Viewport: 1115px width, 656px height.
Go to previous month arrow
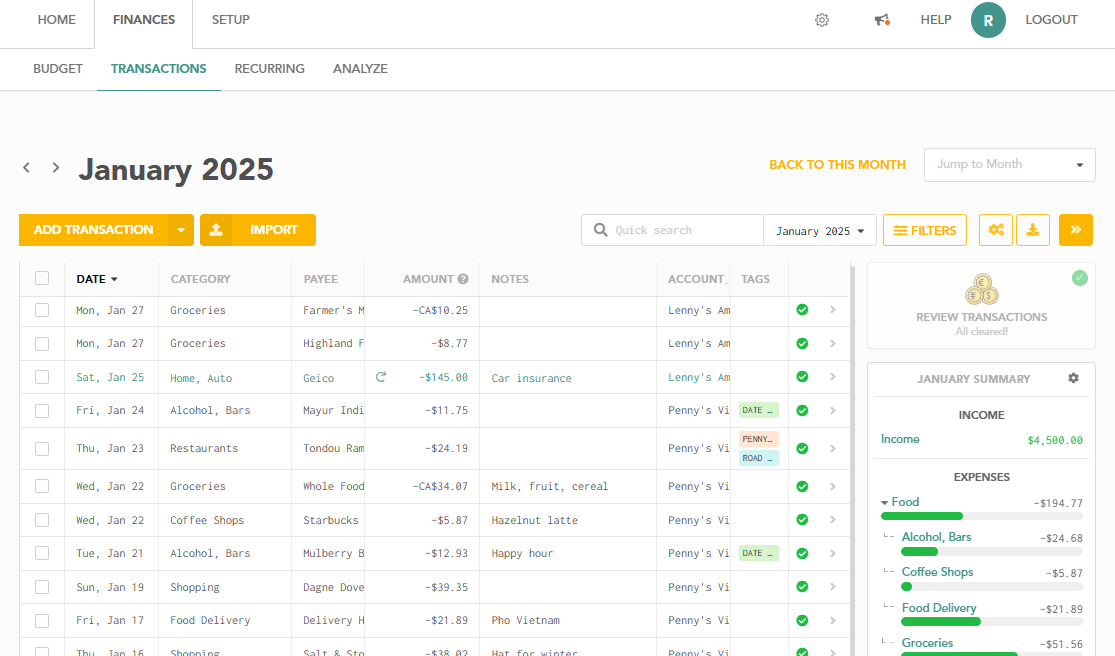coord(27,168)
